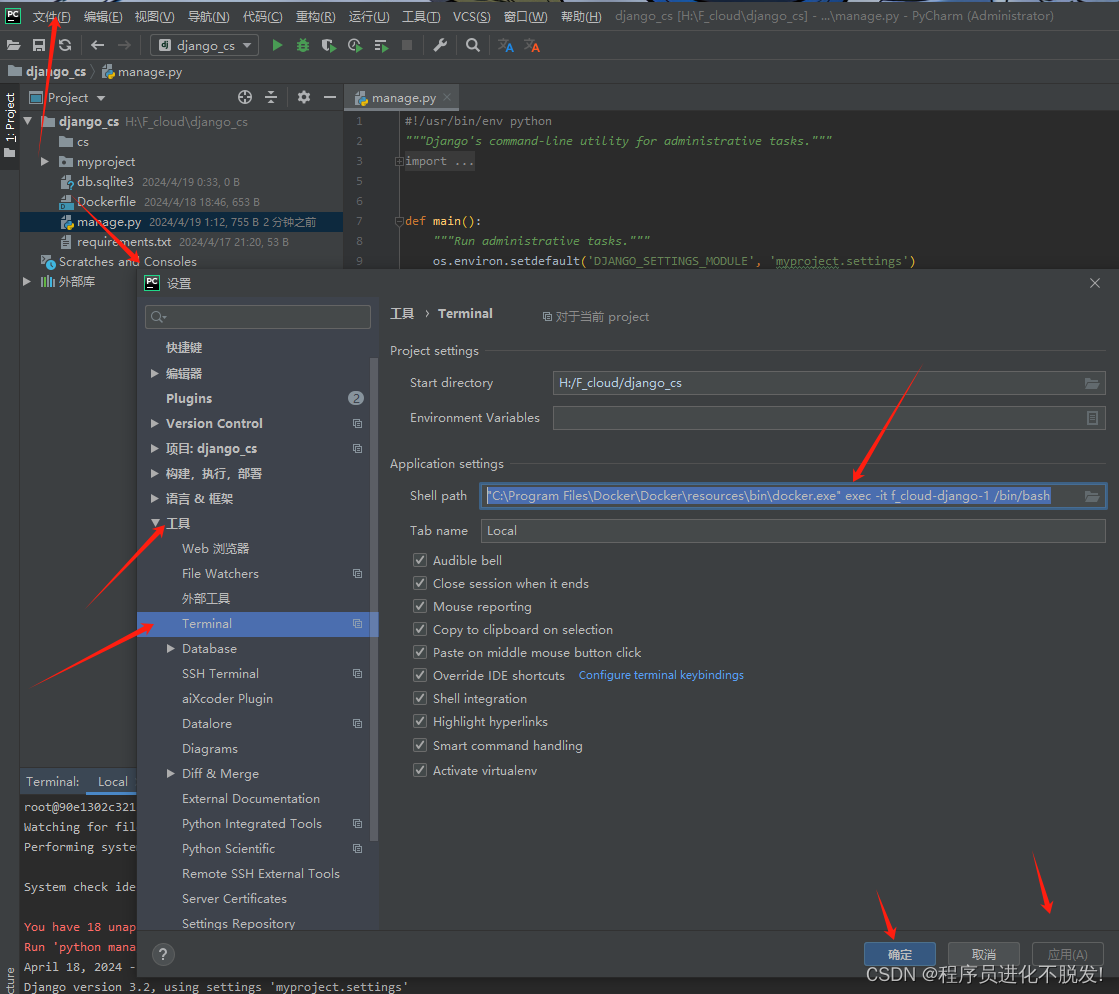Click the locate target icon in Project panel
Viewport: 1119px width, 994px height.
click(x=245, y=98)
